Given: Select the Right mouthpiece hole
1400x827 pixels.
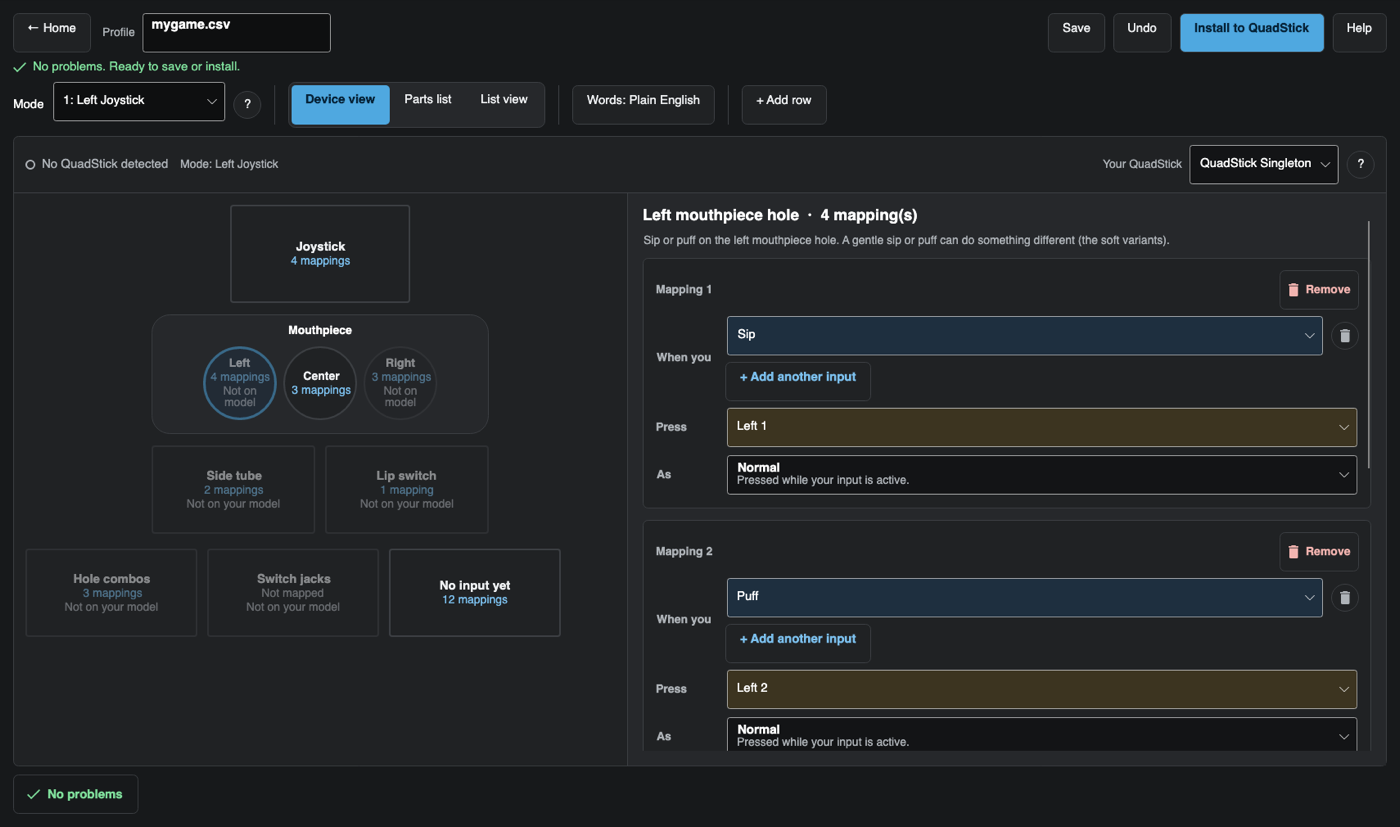Looking at the screenshot, I should click(x=400, y=383).
